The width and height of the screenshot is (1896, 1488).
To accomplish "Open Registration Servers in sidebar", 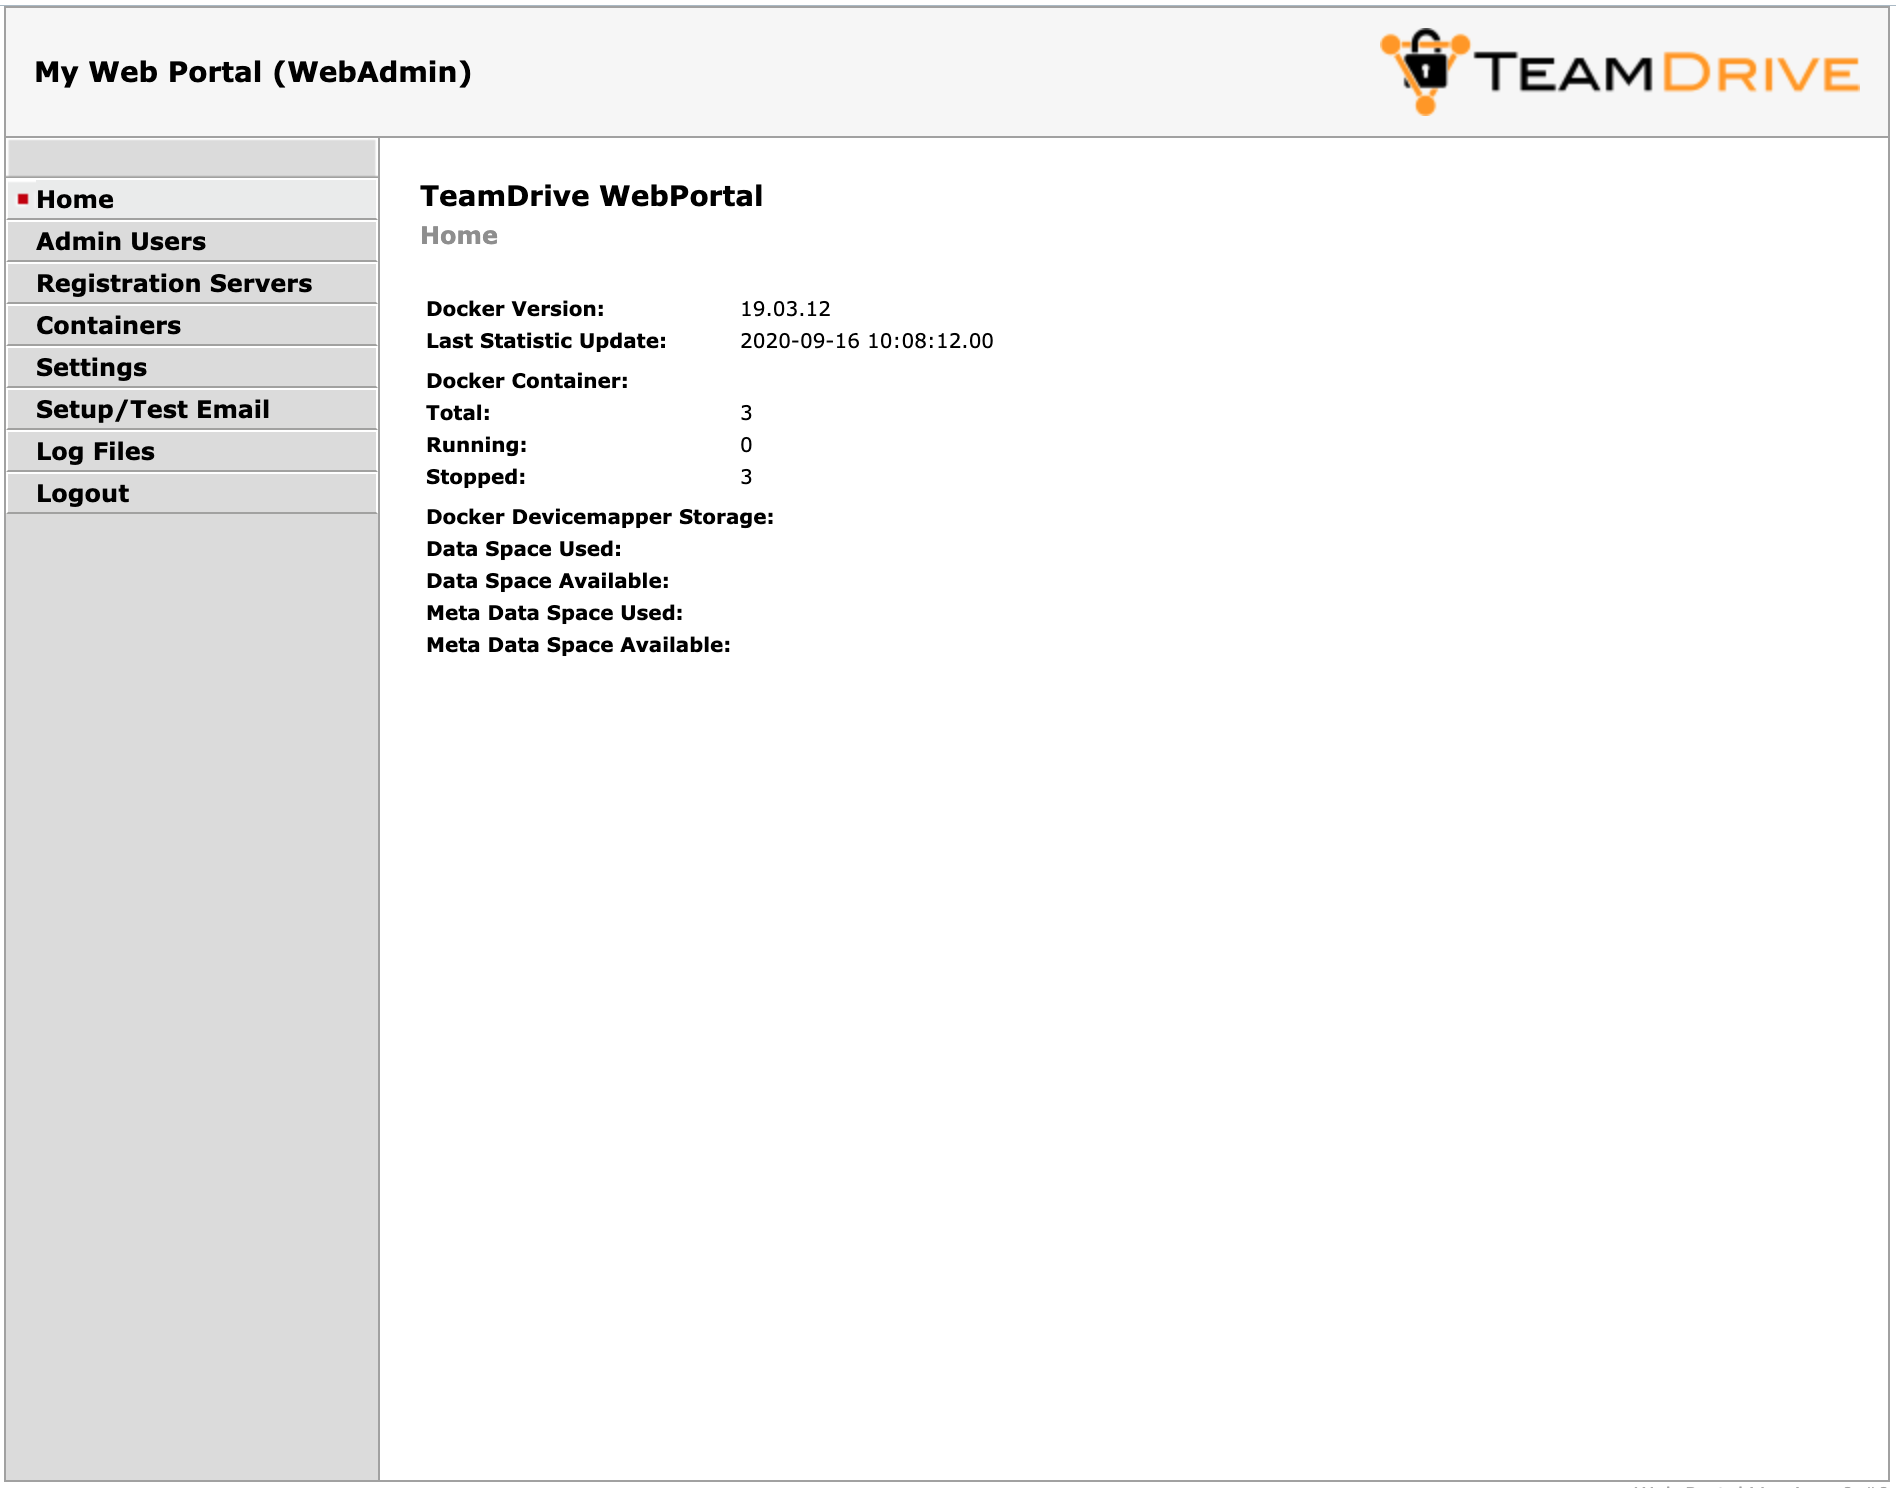I will (x=174, y=283).
